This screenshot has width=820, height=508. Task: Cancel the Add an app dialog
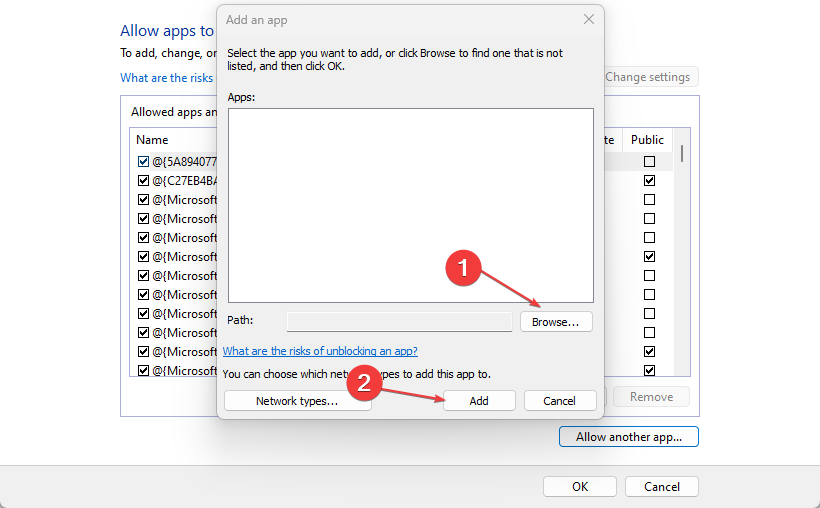(560, 401)
